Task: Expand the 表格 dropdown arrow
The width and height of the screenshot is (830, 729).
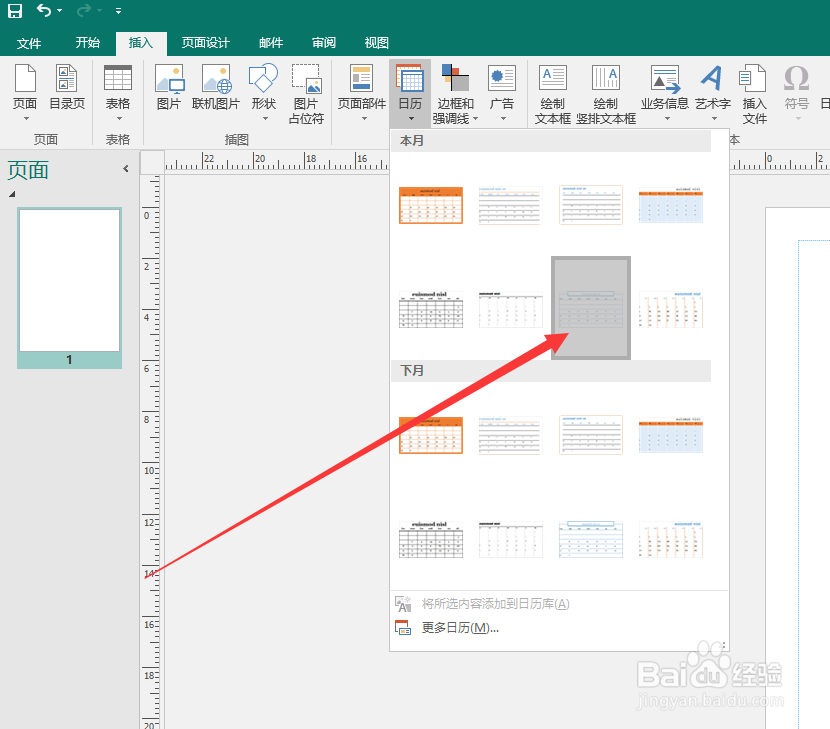Action: pos(119,119)
